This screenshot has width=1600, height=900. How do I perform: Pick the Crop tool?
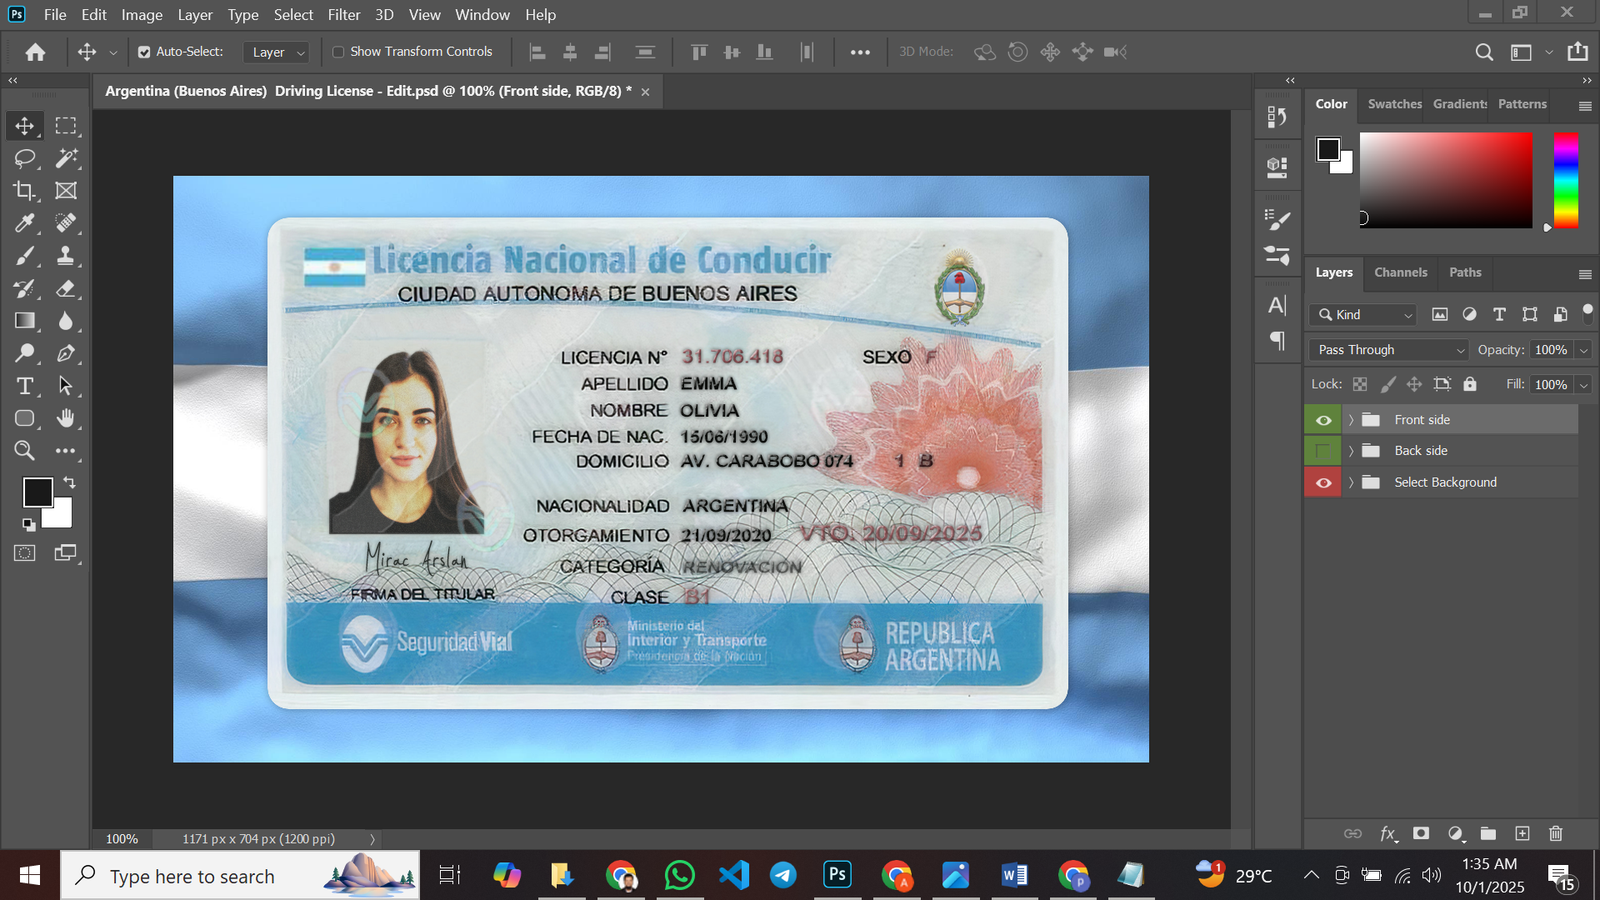pos(24,191)
